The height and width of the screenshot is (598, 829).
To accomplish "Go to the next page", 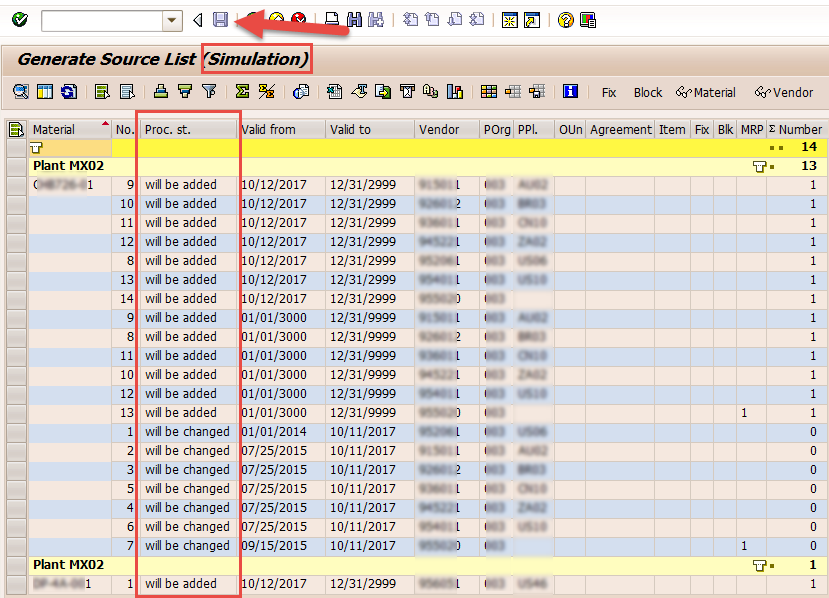I will [455, 20].
